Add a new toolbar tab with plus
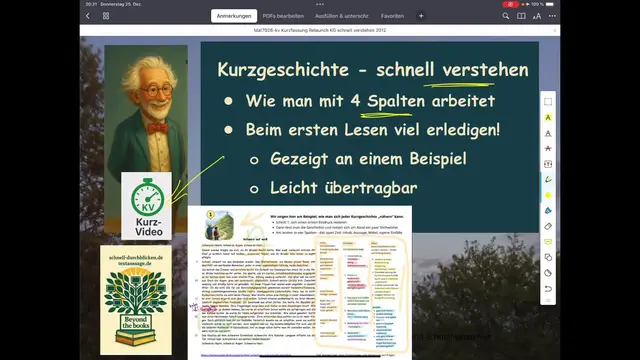 (421, 16)
